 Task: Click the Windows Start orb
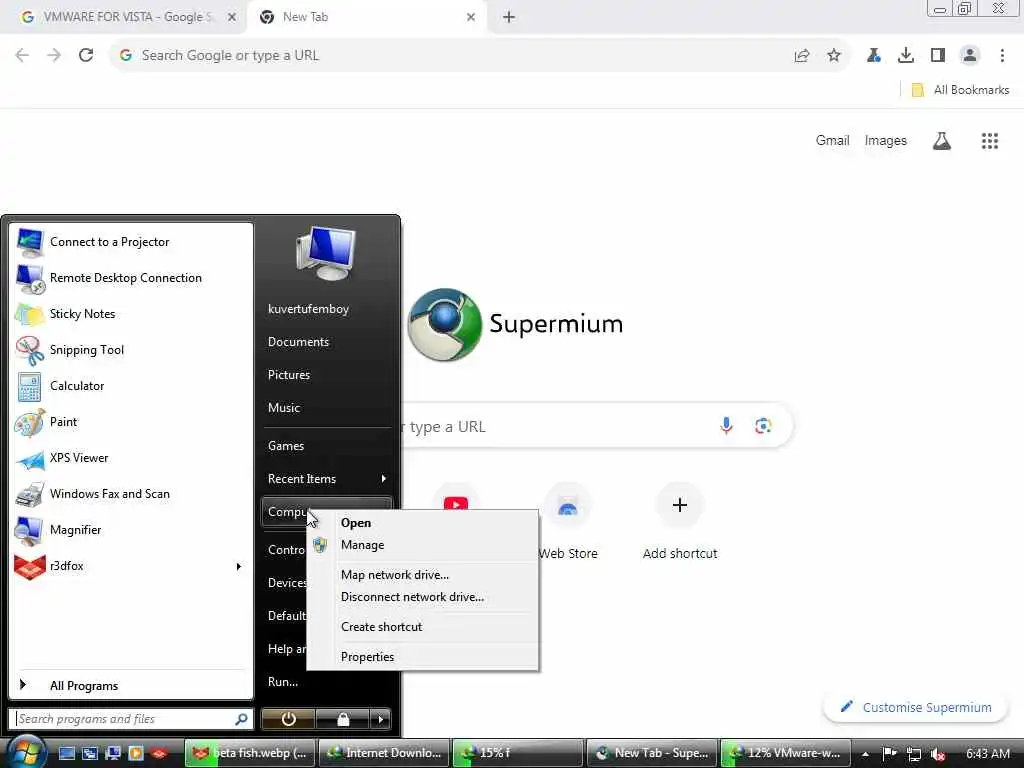[25, 752]
